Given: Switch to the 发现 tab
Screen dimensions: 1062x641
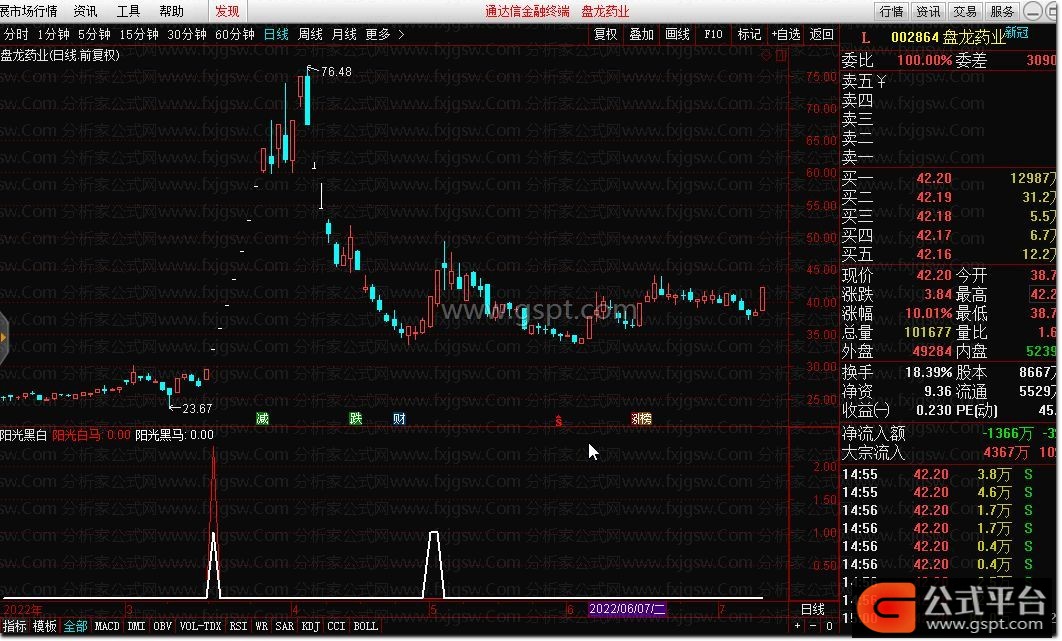Looking at the screenshot, I should (x=227, y=11).
